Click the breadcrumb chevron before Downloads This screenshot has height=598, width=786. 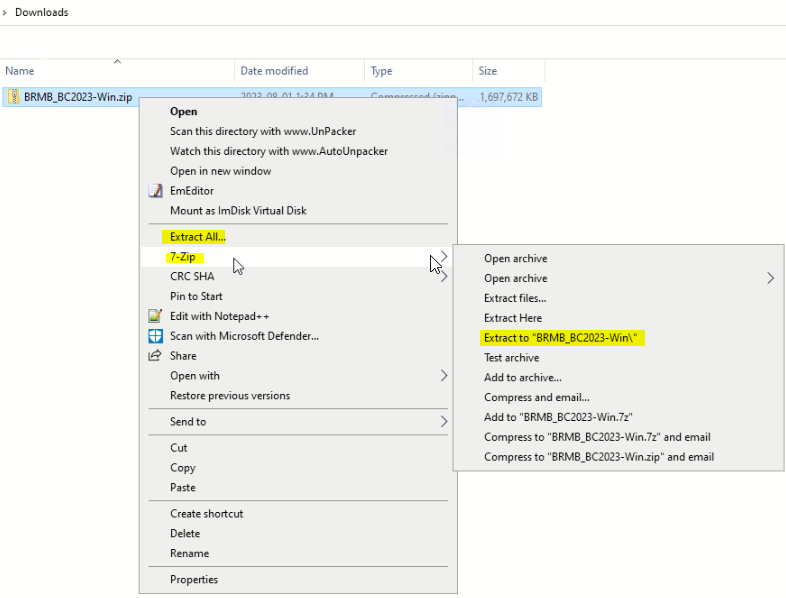click(5, 13)
